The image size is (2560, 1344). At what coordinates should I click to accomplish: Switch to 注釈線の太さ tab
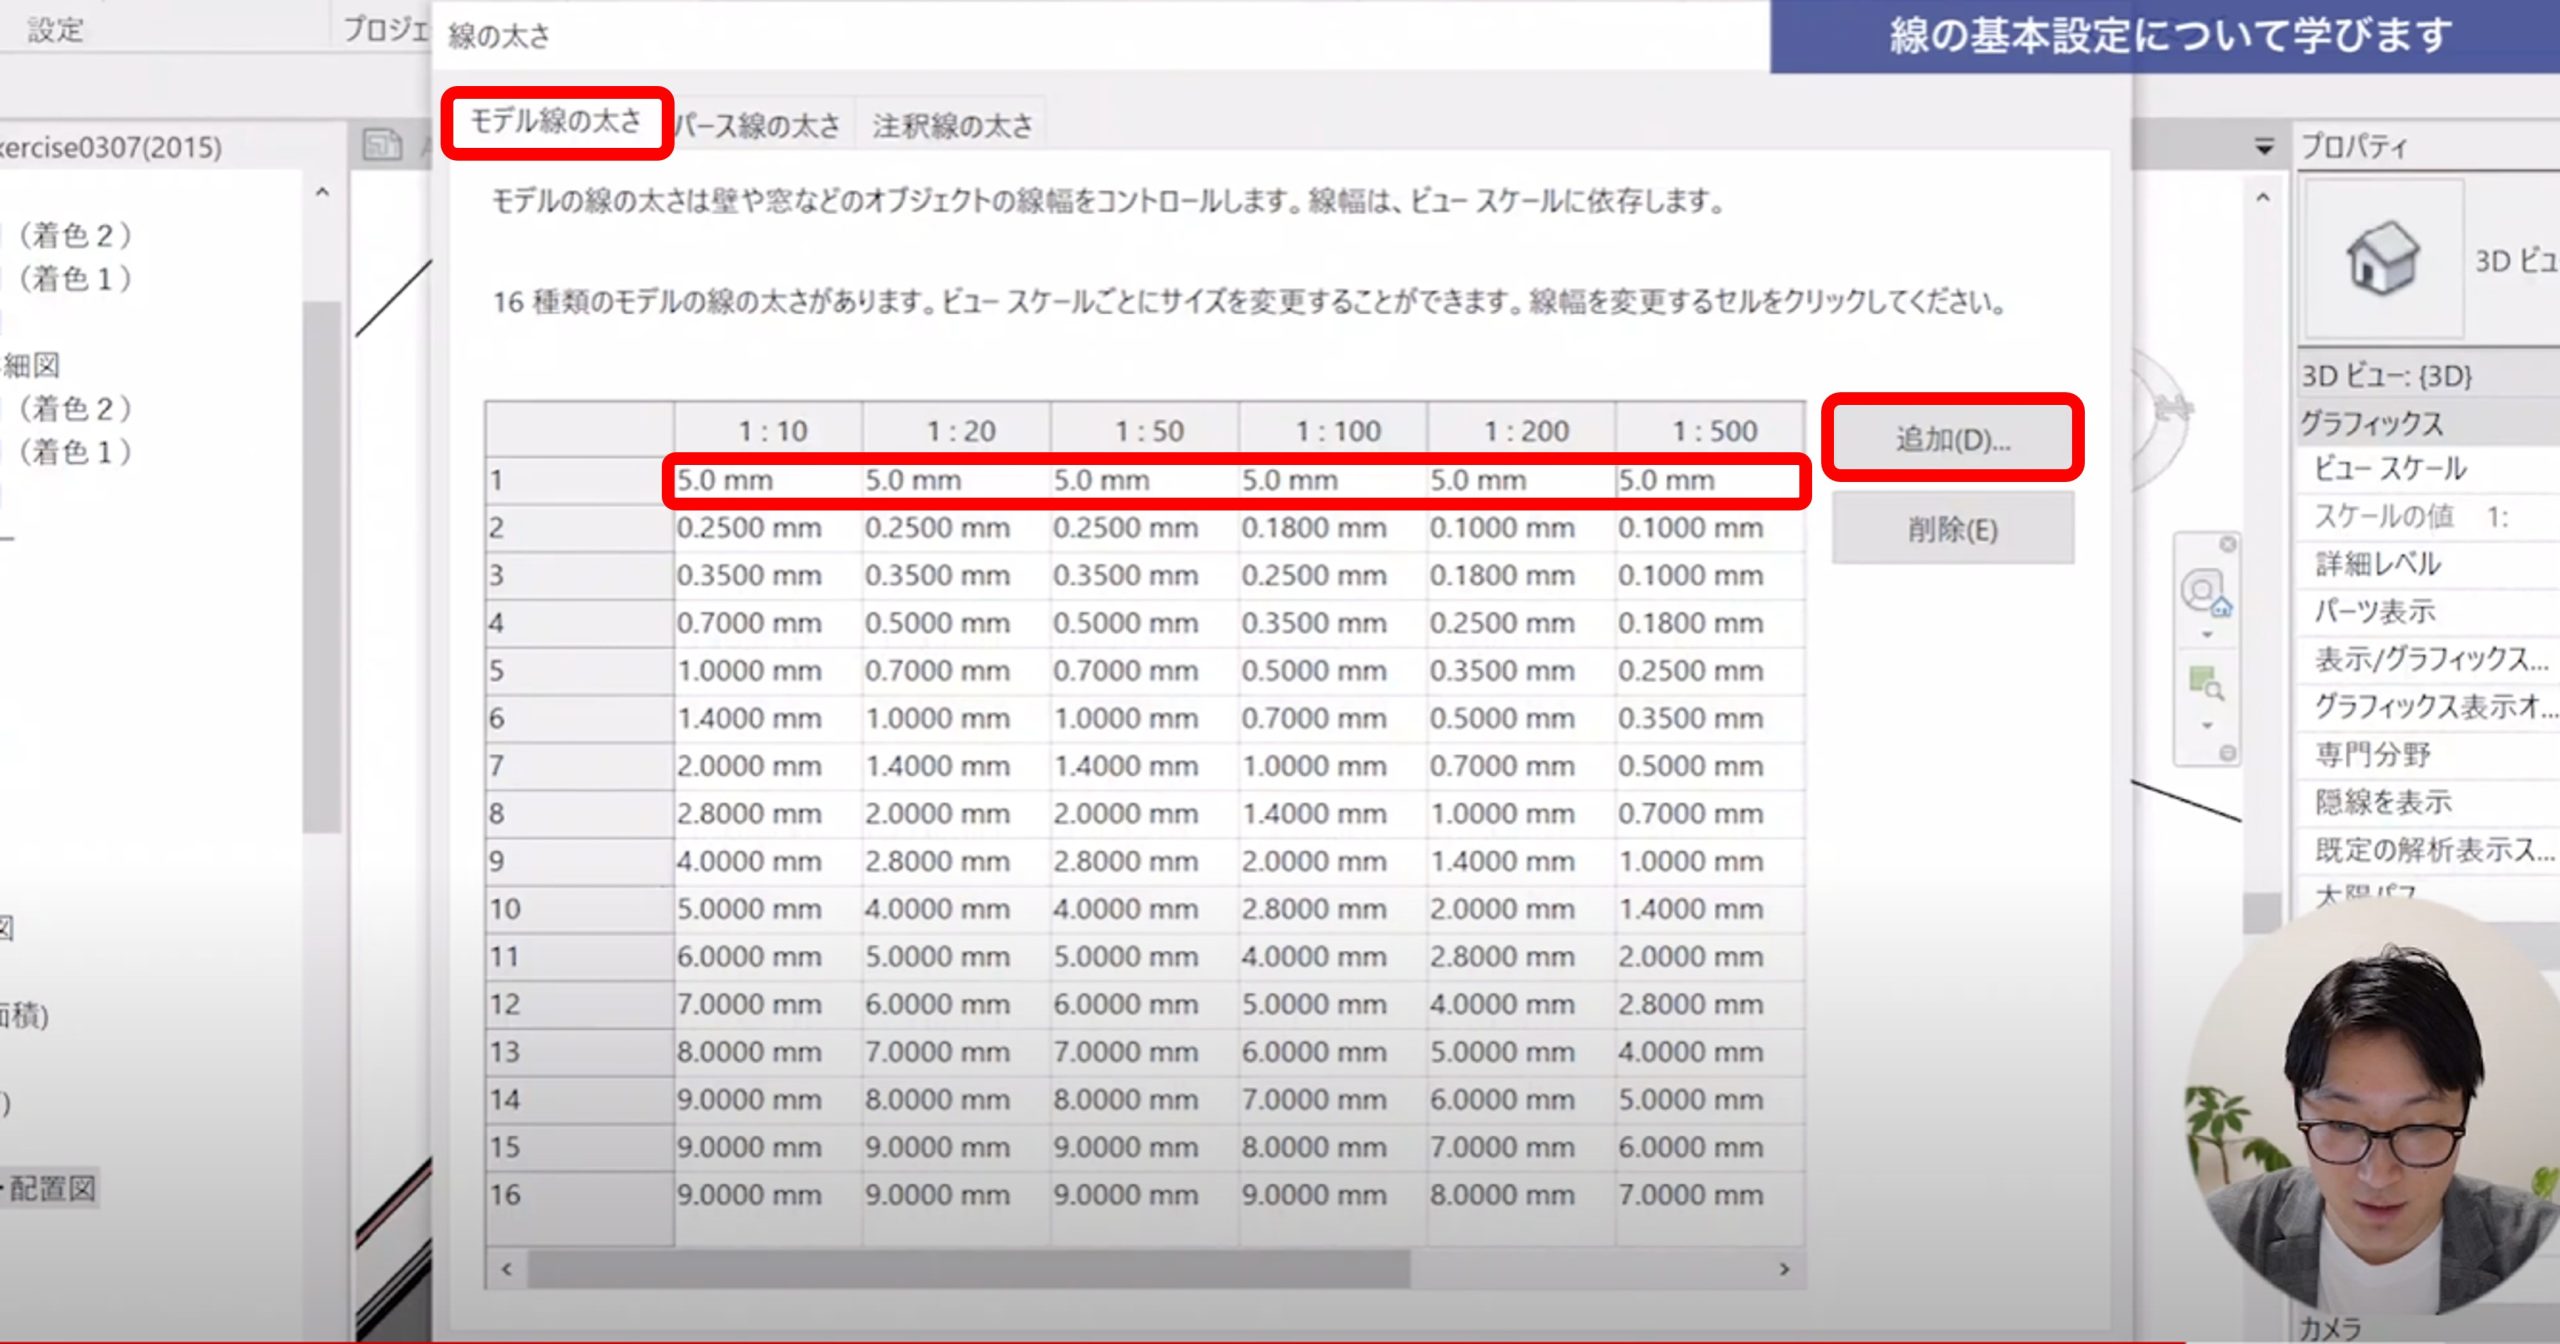click(x=951, y=126)
